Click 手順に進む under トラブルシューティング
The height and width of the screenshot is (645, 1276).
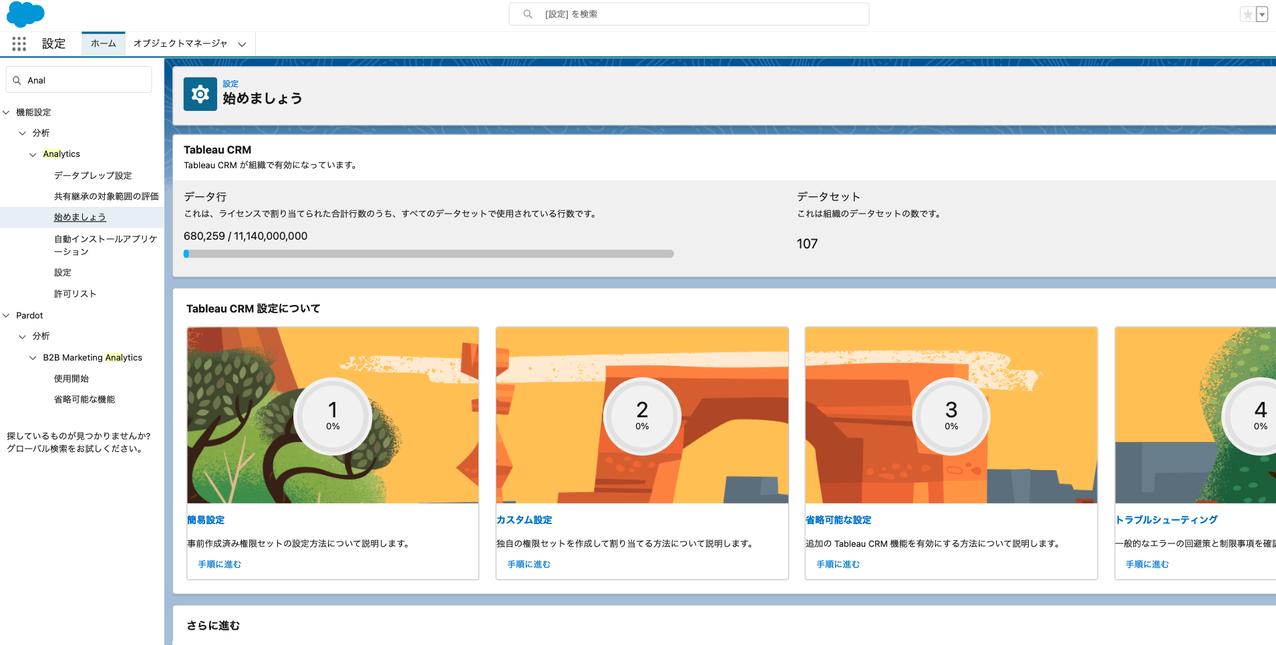pos(1147,564)
